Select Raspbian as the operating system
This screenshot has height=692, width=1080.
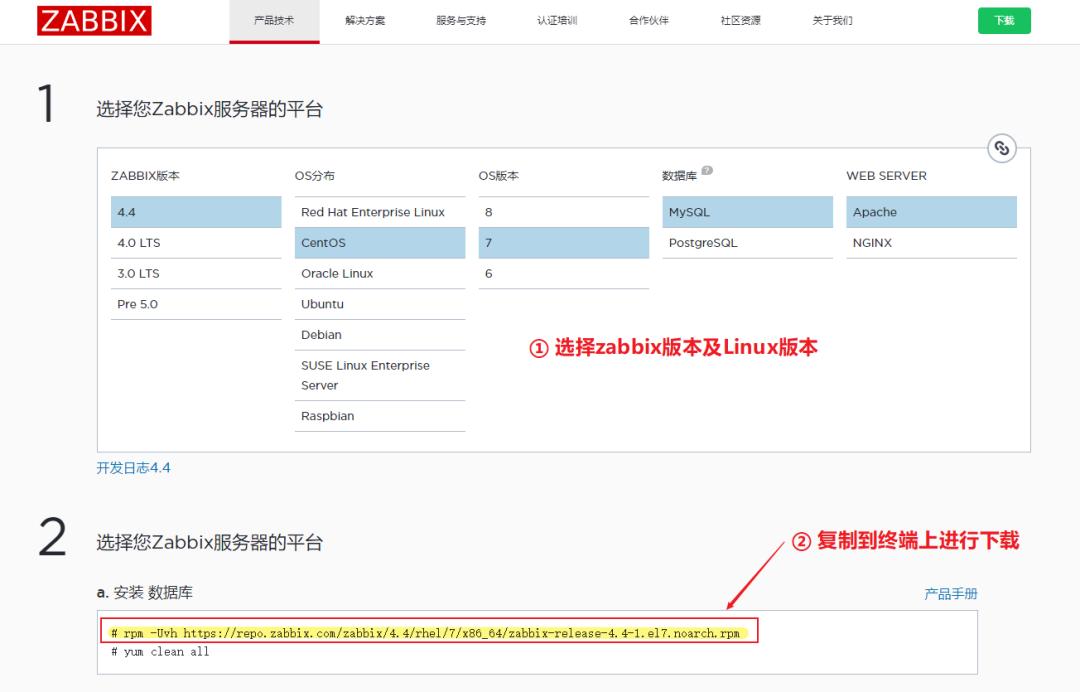[x=380, y=416]
